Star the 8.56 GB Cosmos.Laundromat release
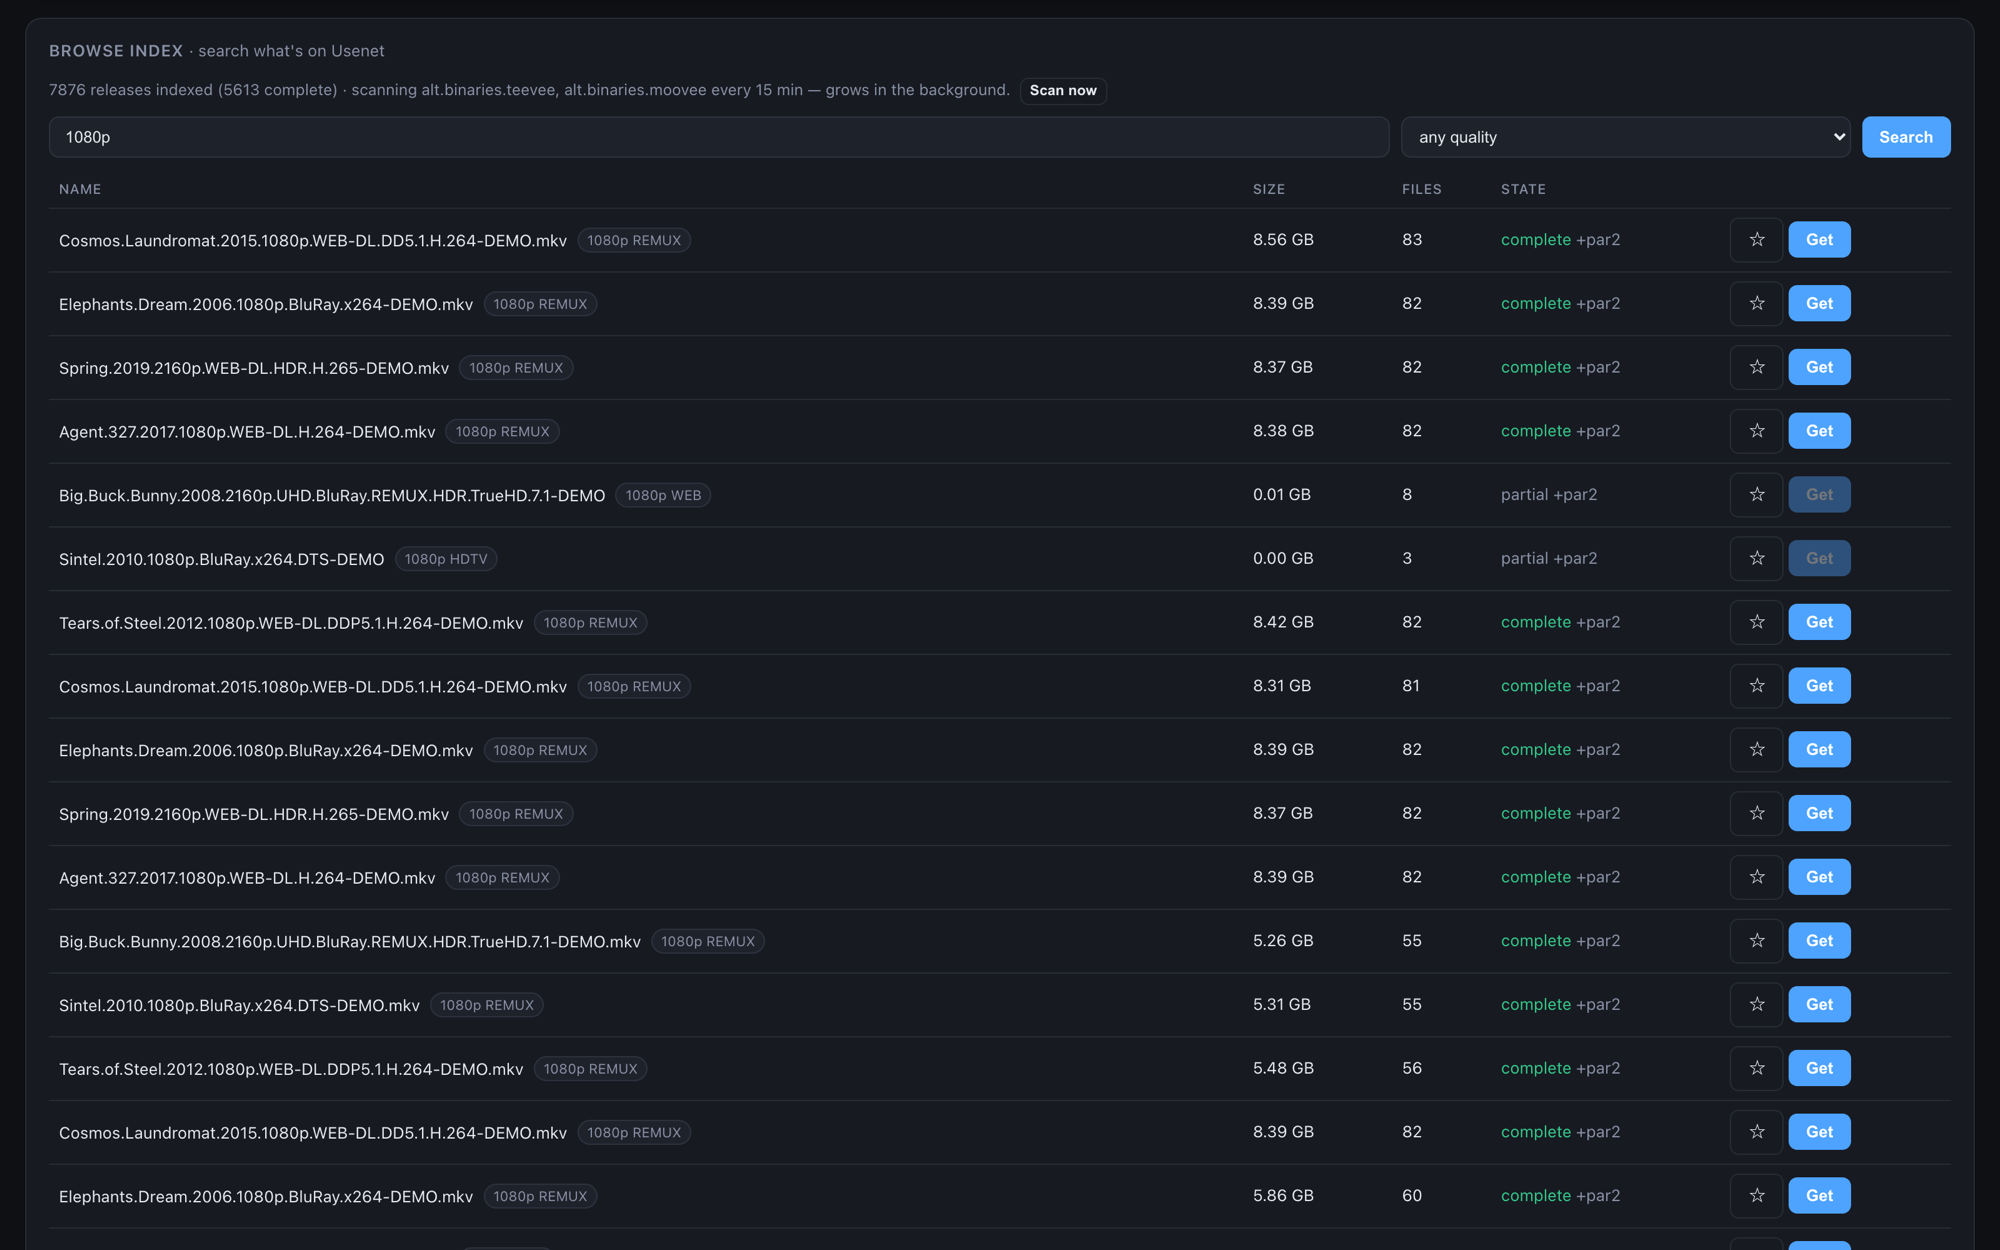The width and height of the screenshot is (2000, 1250). (1756, 240)
